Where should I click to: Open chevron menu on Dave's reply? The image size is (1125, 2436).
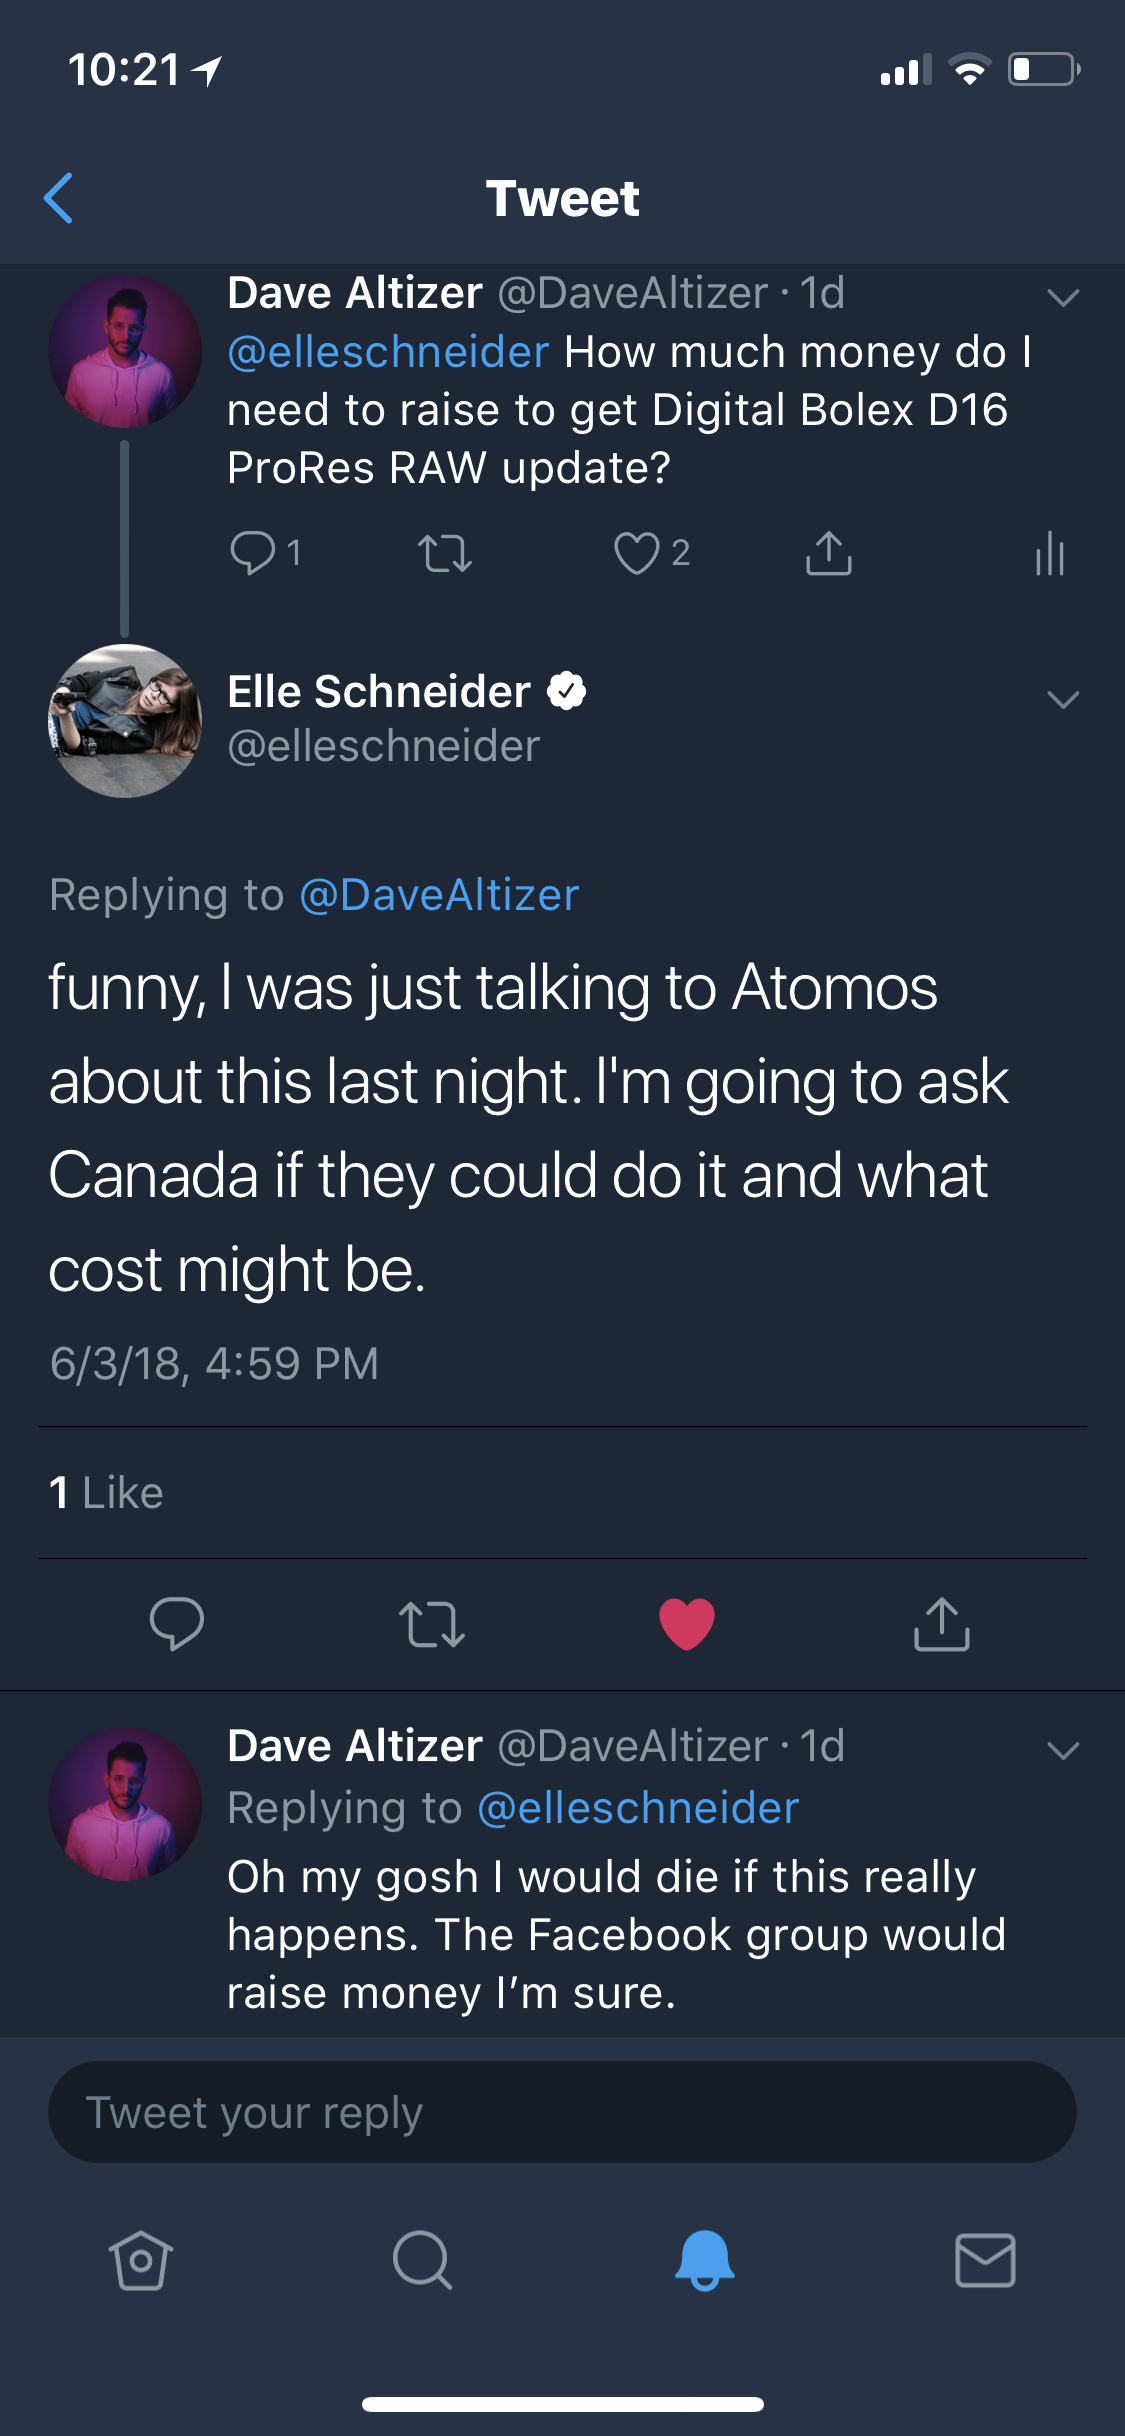(x=1063, y=1750)
